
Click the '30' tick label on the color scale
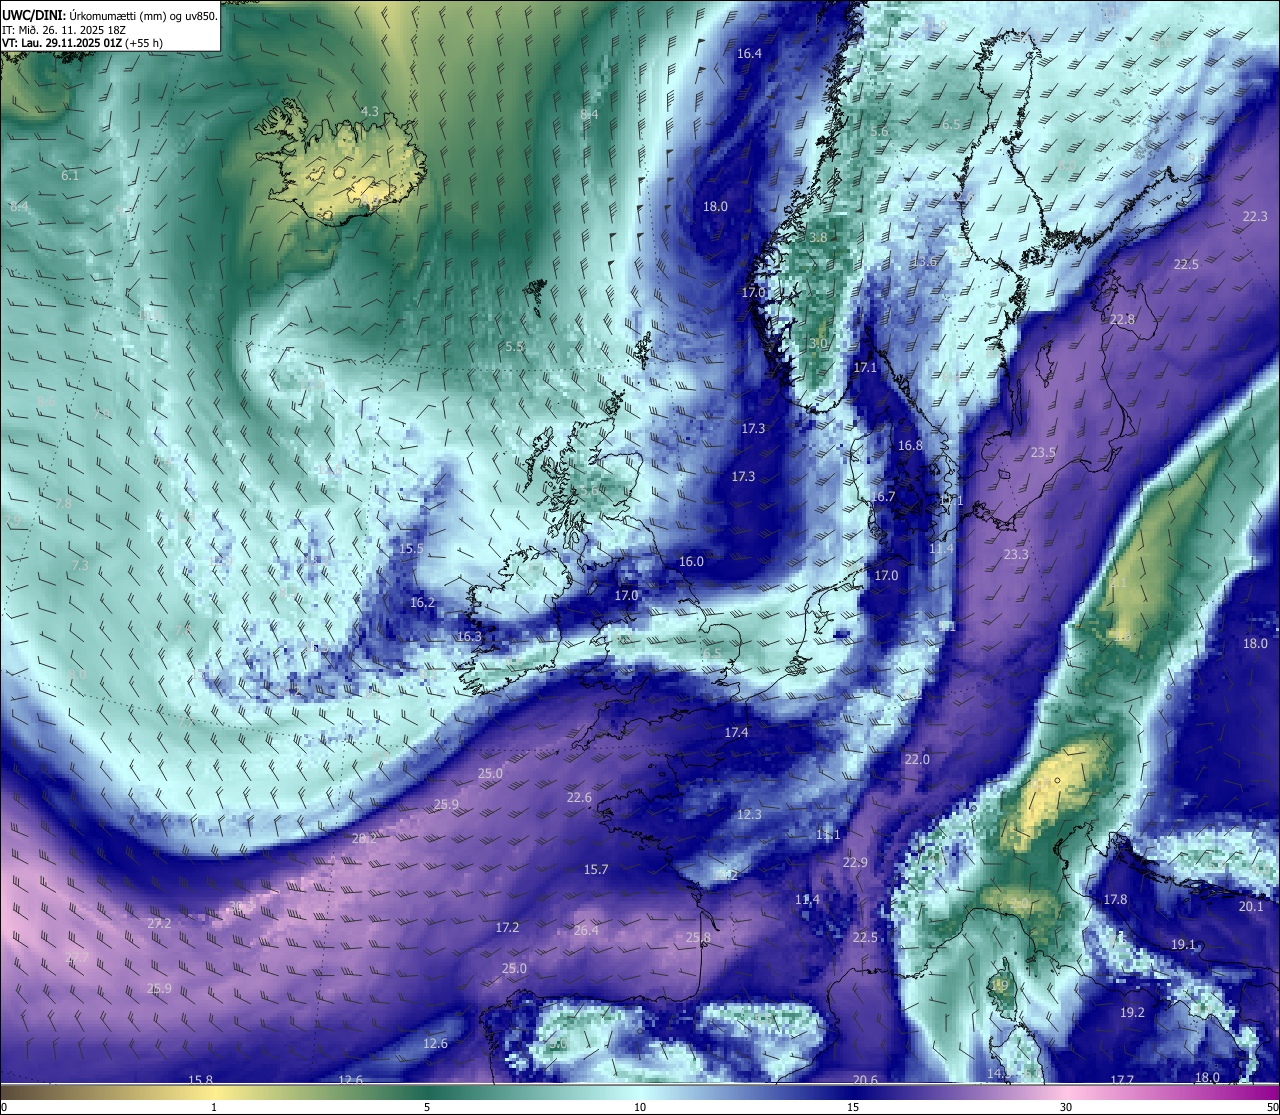tap(1066, 1107)
